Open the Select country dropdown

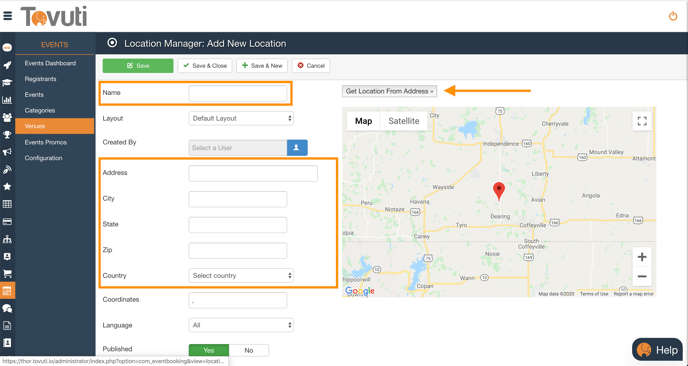(241, 276)
